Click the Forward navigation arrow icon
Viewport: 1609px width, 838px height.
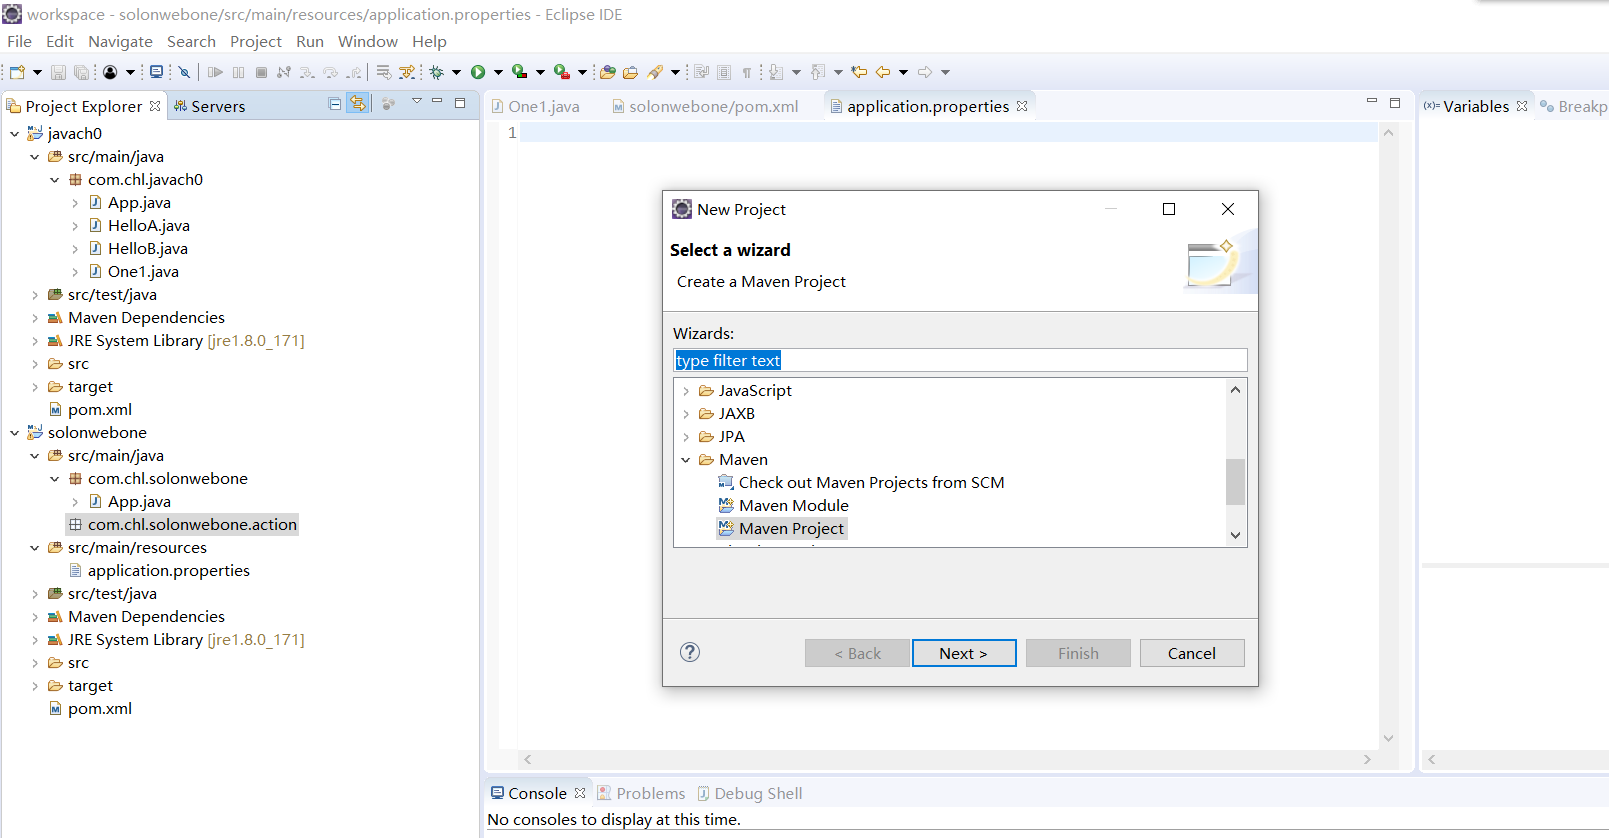[x=925, y=72]
